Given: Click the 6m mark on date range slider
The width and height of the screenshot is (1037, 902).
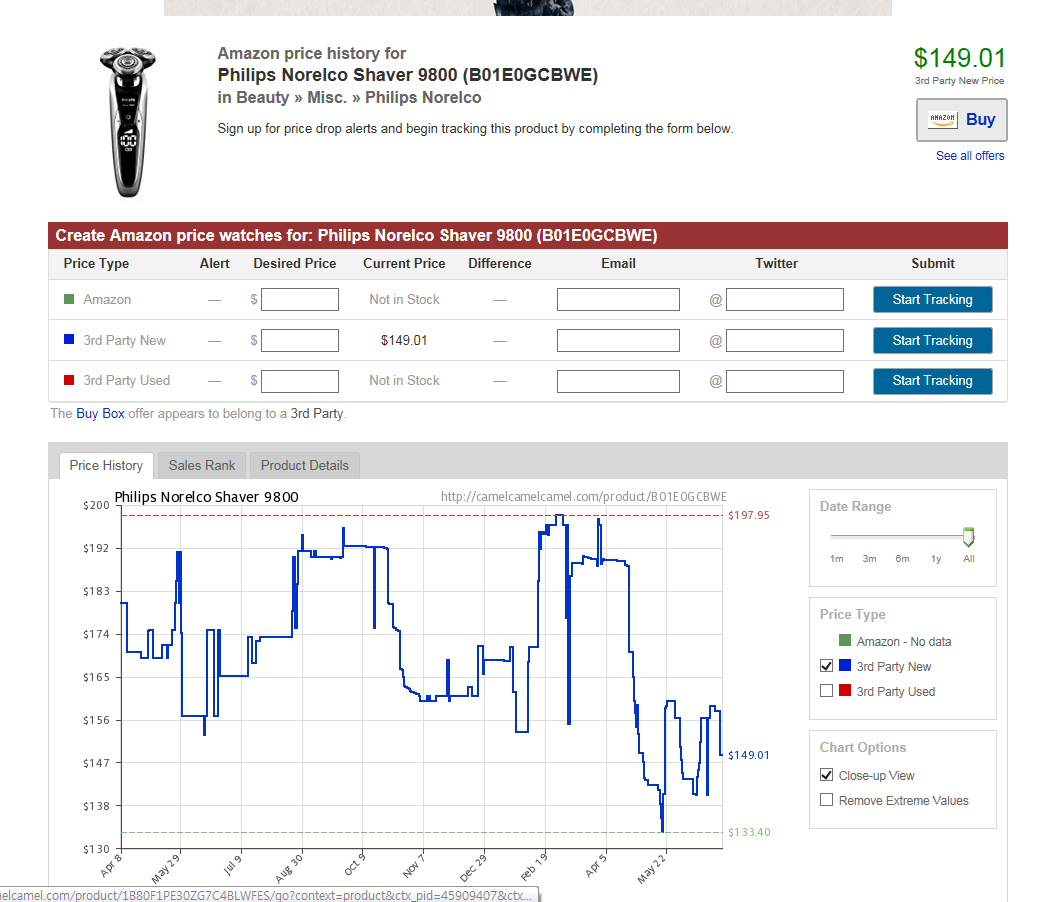Looking at the screenshot, I should [x=902, y=558].
